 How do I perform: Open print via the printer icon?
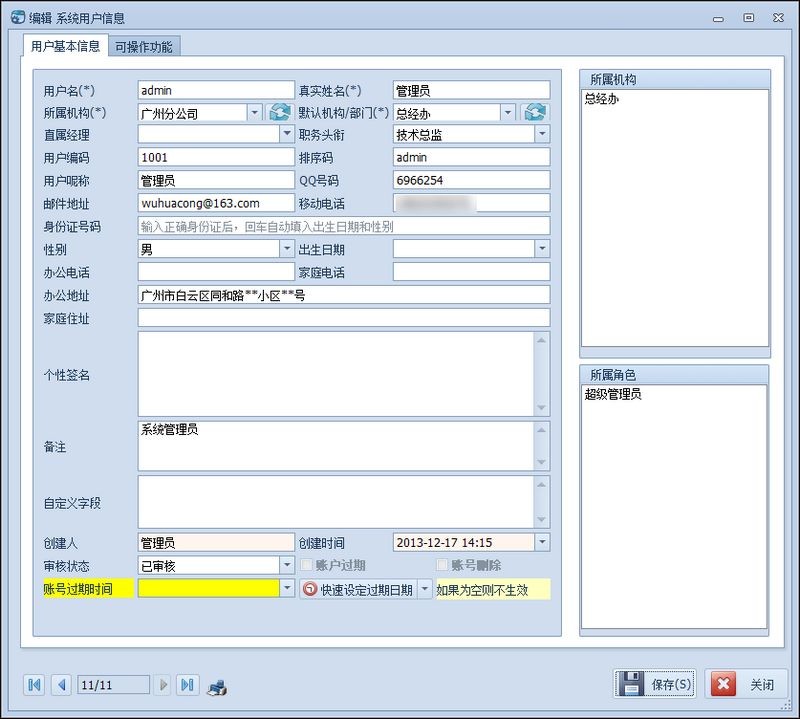[219, 685]
